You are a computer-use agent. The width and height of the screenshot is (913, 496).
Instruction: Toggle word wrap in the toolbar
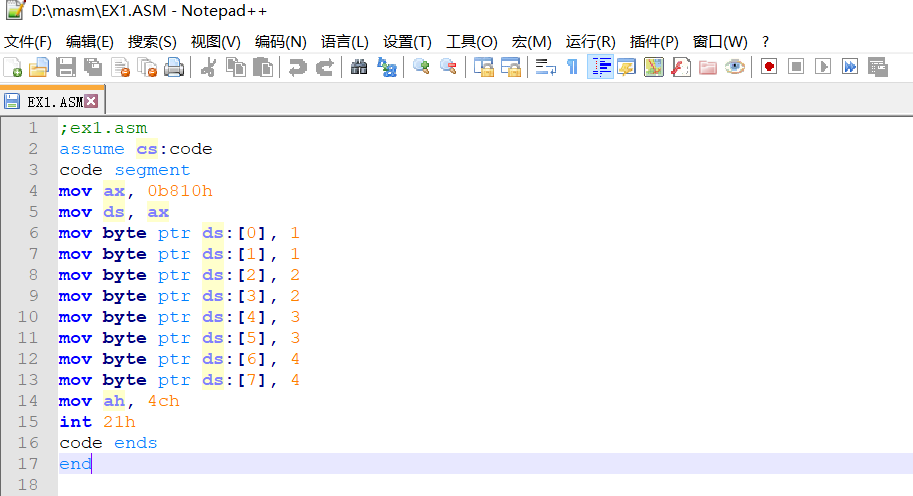point(546,68)
